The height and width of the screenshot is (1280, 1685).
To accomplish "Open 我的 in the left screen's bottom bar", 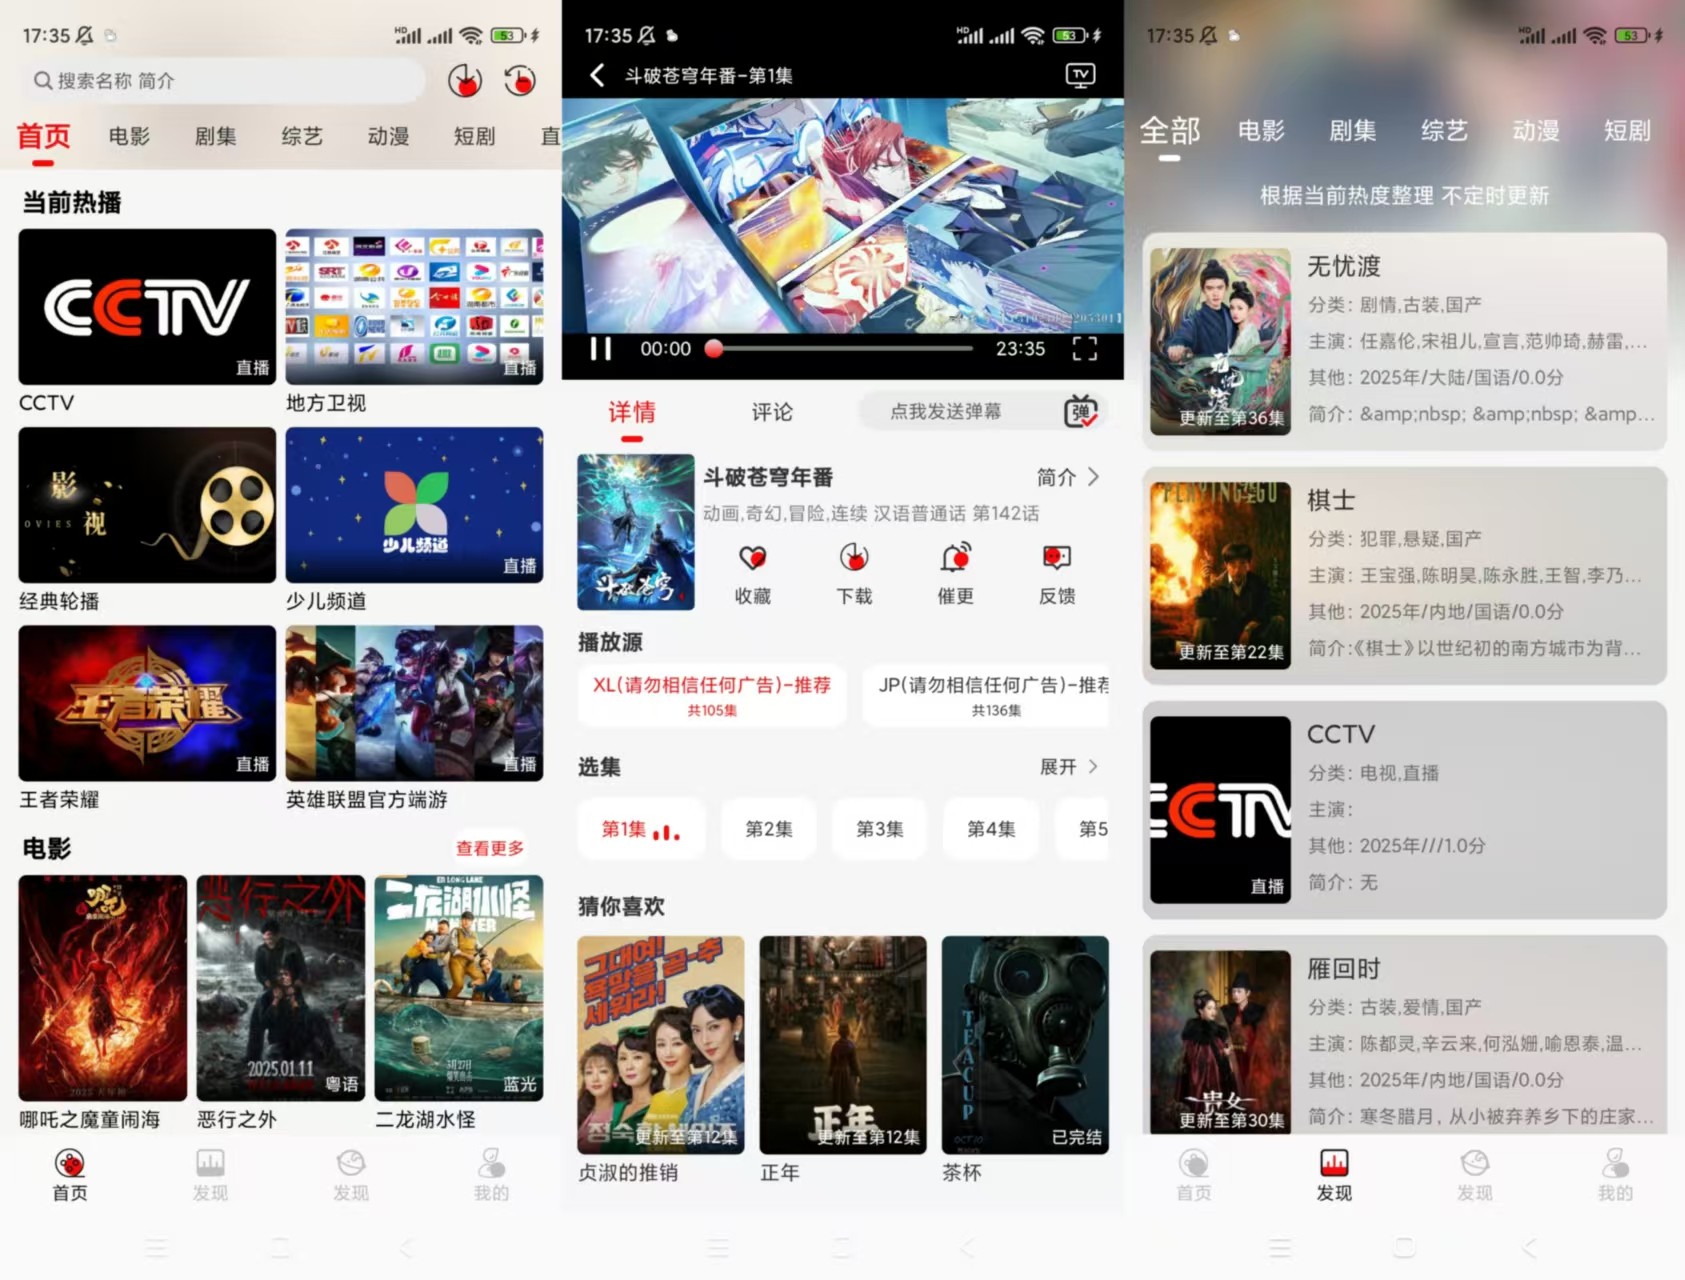I will [491, 1175].
